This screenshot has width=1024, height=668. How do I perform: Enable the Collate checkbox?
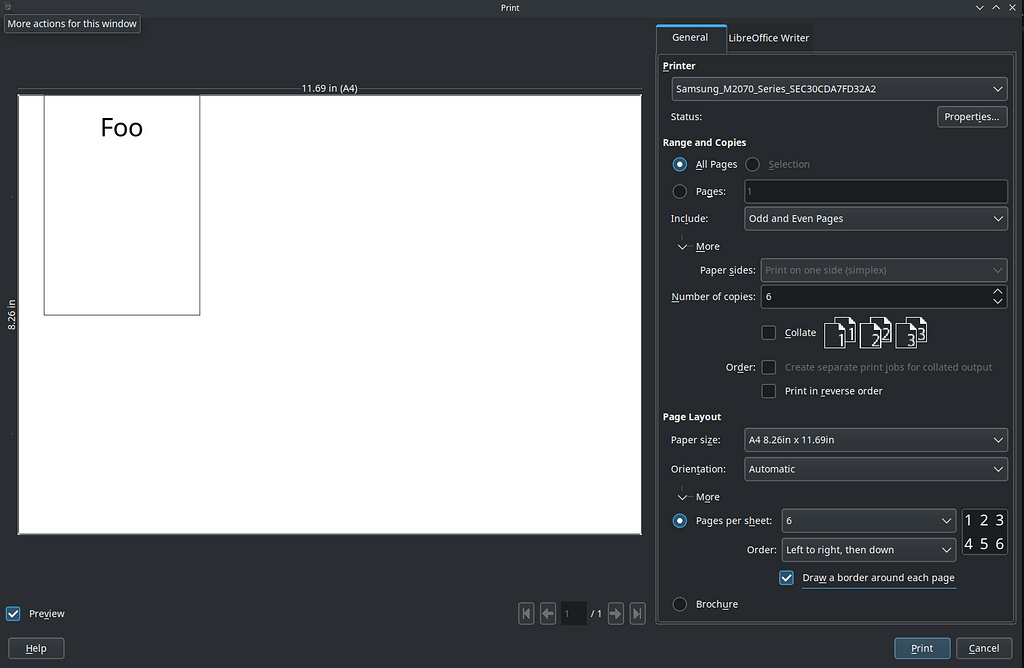(x=769, y=333)
